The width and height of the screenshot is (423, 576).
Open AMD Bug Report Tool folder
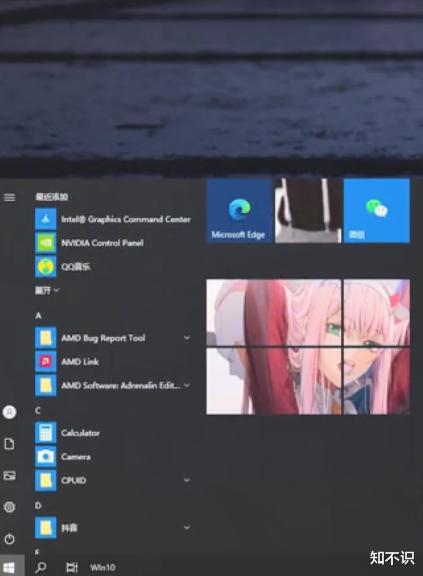[x=113, y=338]
